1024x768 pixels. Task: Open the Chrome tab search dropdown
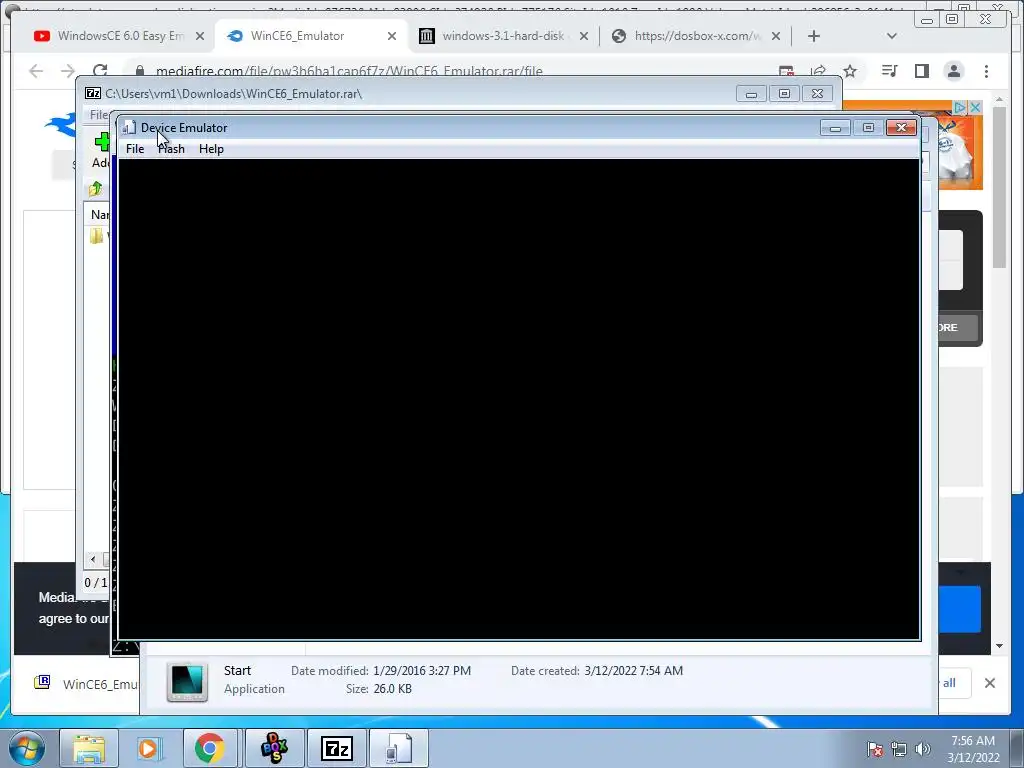(x=891, y=36)
